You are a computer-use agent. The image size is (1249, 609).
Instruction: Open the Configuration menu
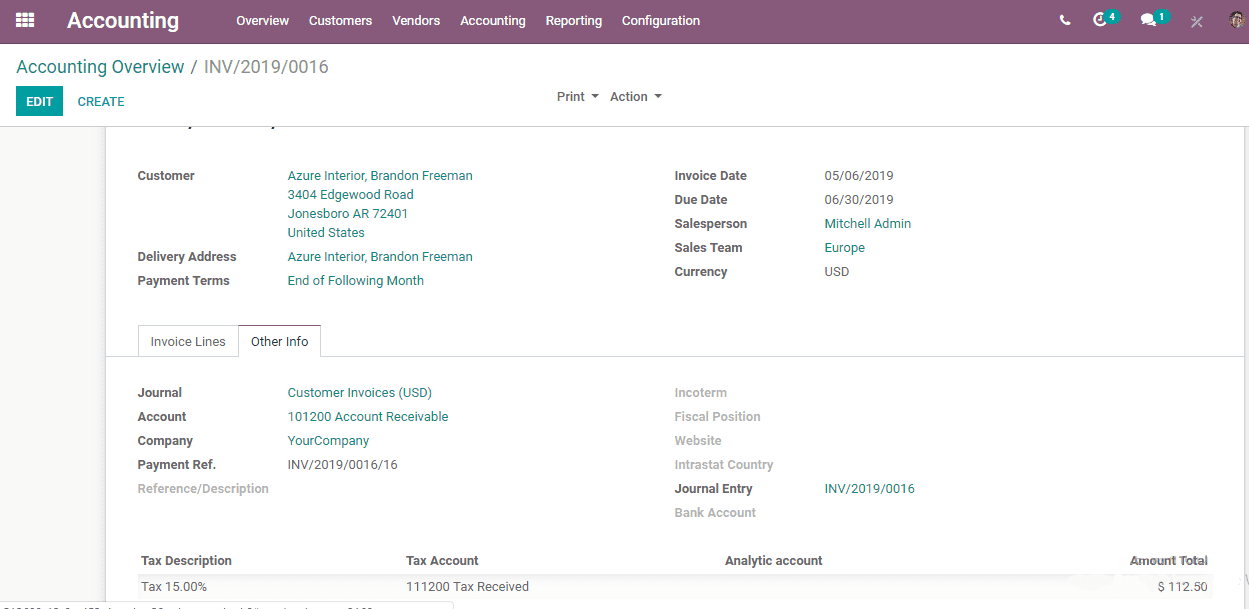pos(661,20)
